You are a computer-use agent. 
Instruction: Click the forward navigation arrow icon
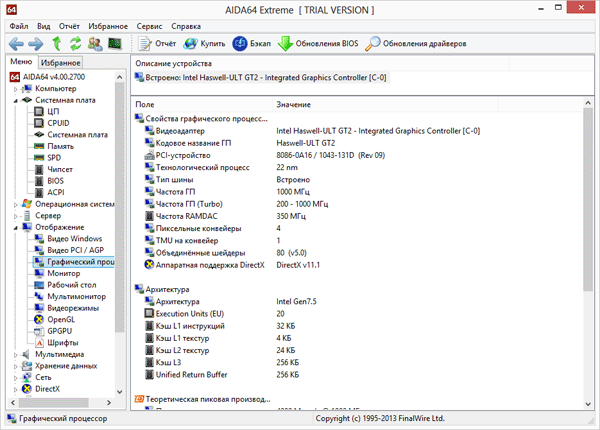click(36, 44)
